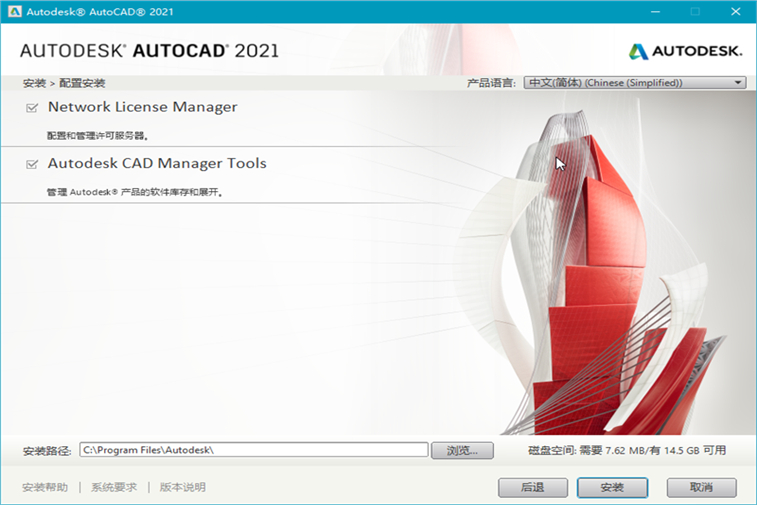The height and width of the screenshot is (505, 757).
Task: Toggle the Autodesk CAD Manager Tools checkbox
Action: coord(32,165)
